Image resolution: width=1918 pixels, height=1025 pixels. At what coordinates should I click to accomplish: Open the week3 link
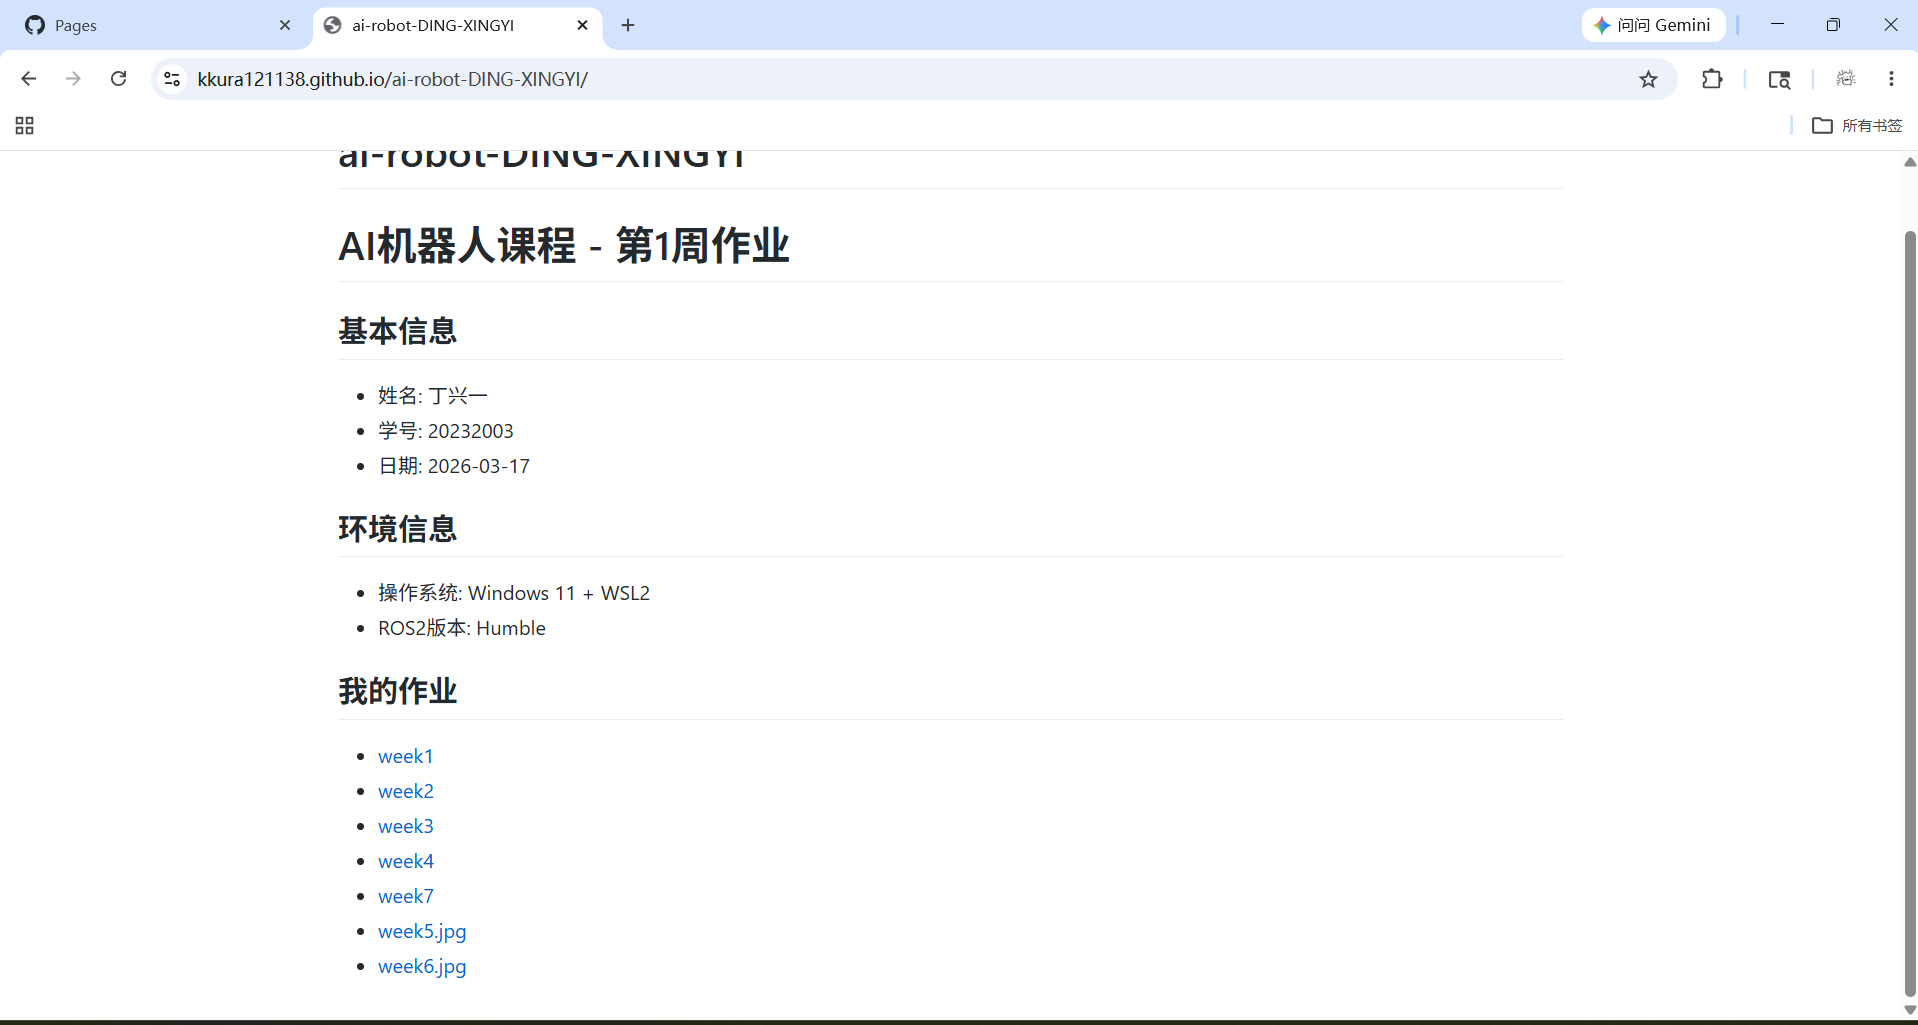point(406,827)
